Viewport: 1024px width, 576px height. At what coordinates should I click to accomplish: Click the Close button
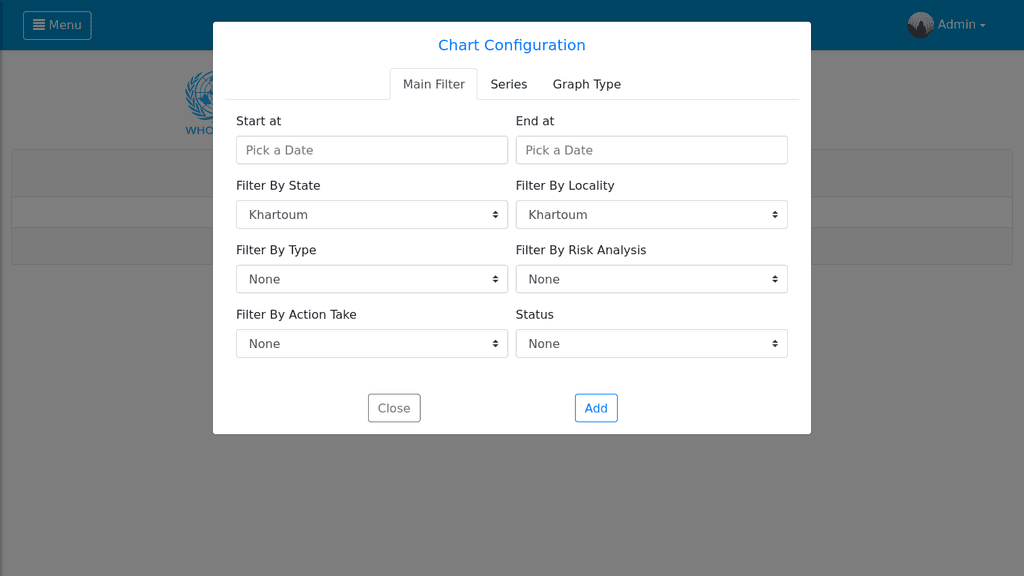[x=394, y=408]
